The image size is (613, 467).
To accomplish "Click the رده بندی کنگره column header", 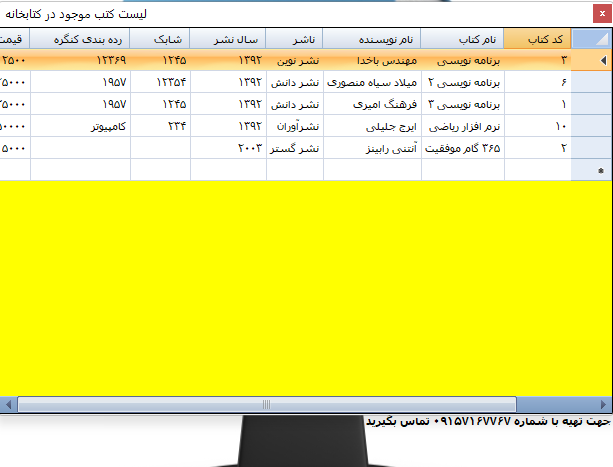I will click(80, 38).
